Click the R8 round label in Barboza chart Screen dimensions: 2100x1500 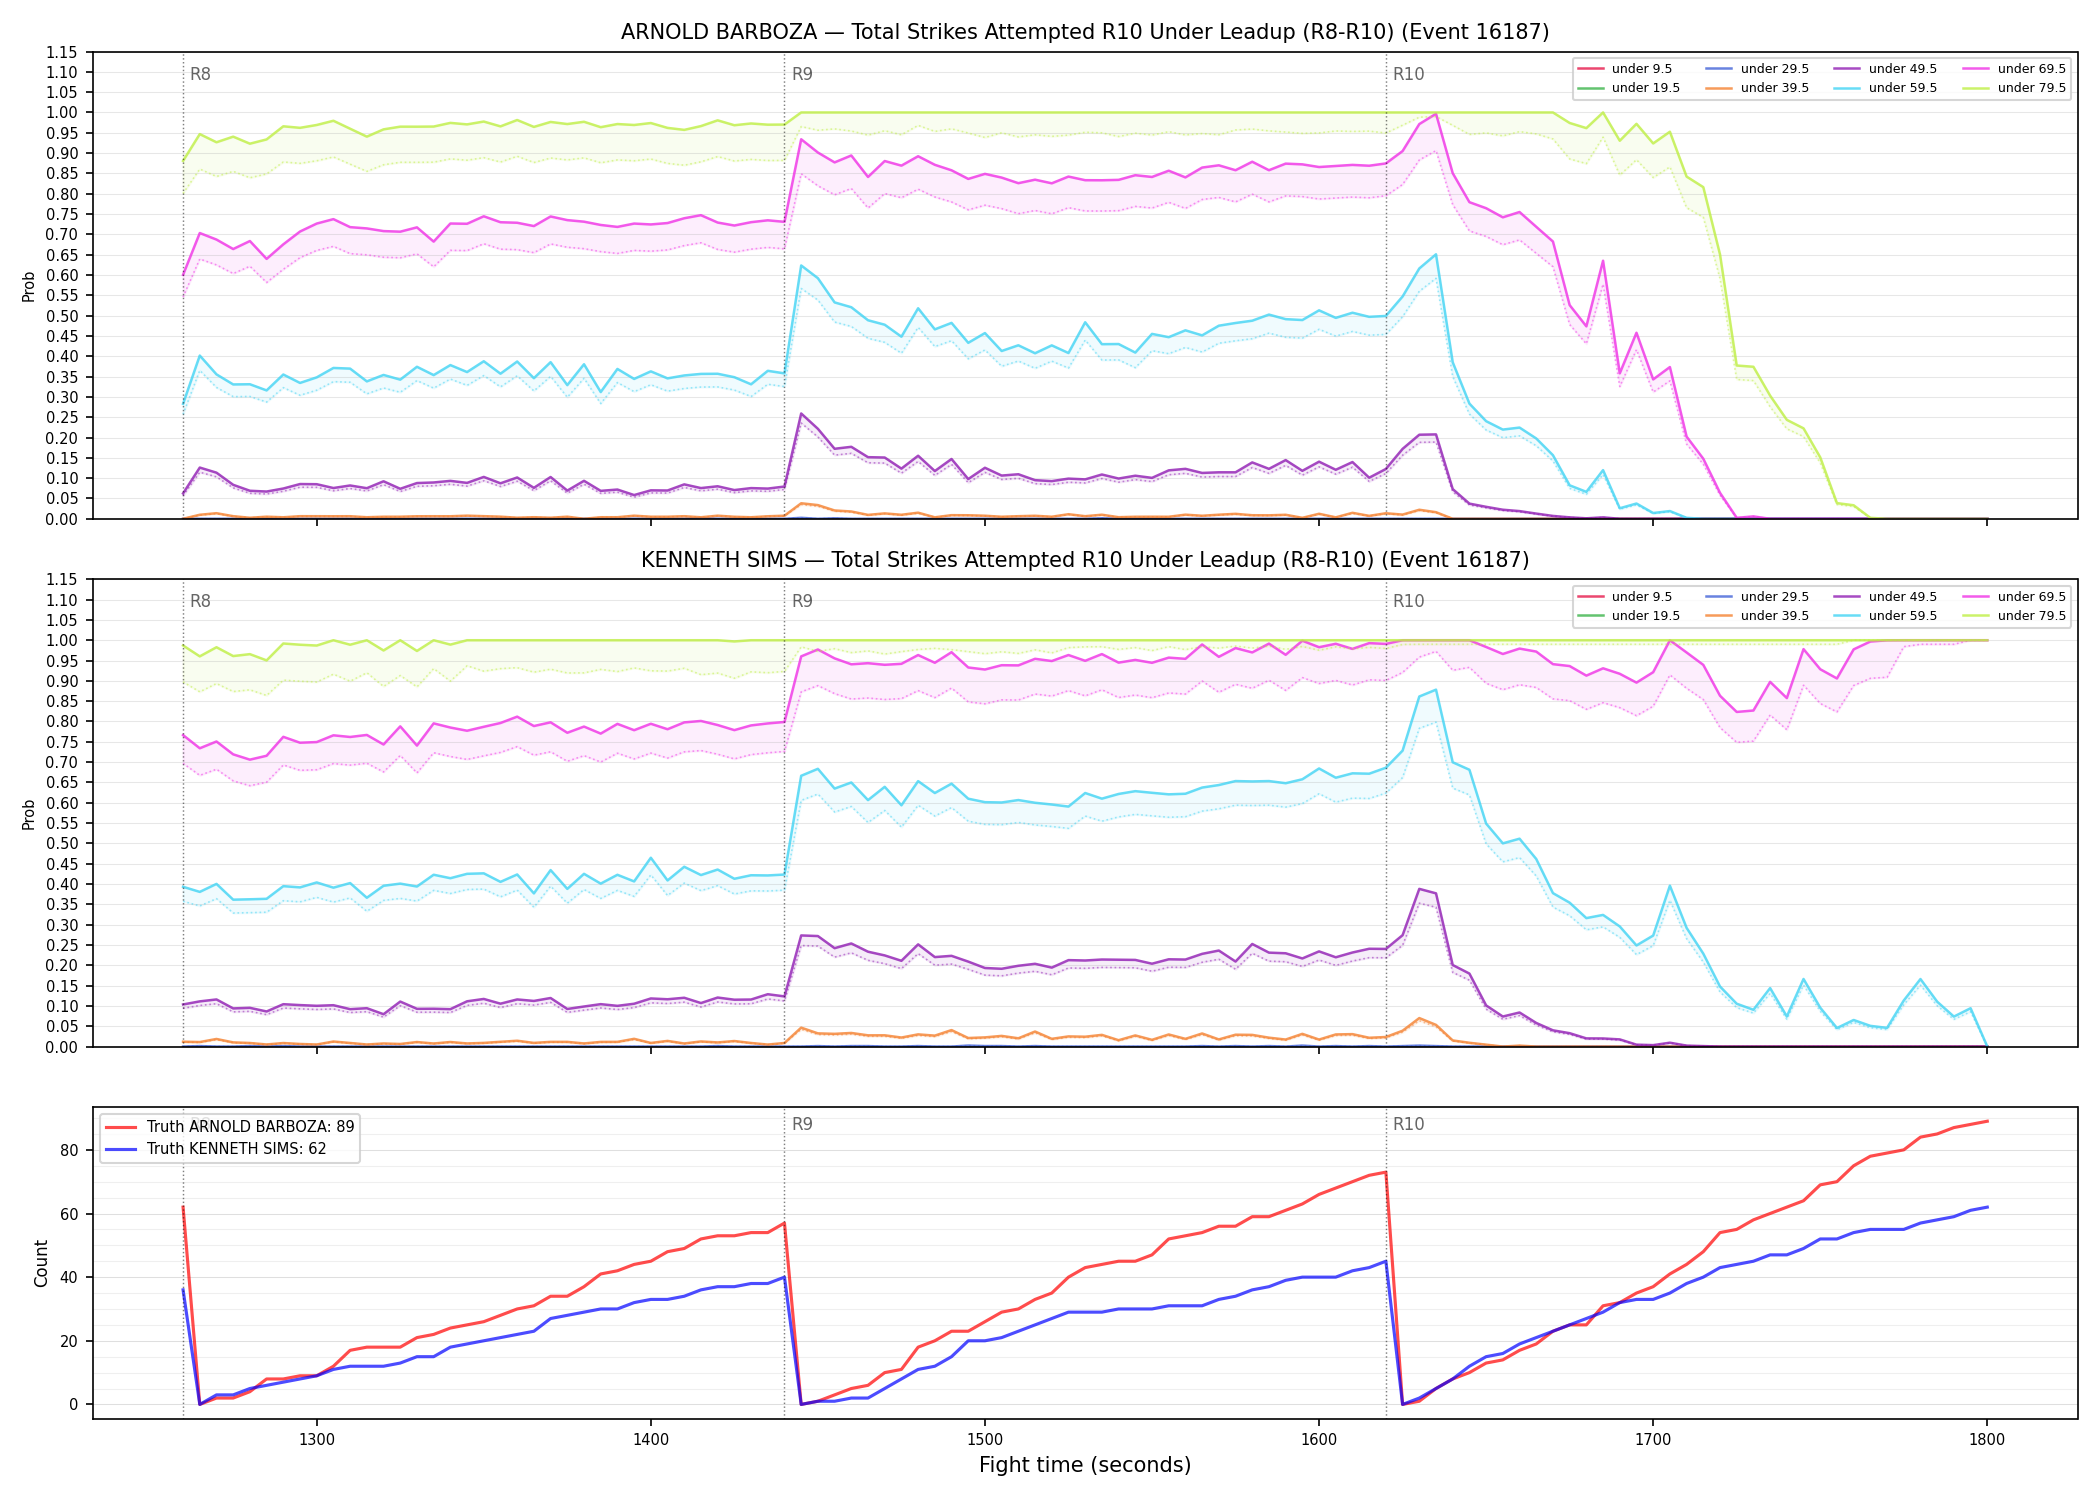tap(200, 74)
